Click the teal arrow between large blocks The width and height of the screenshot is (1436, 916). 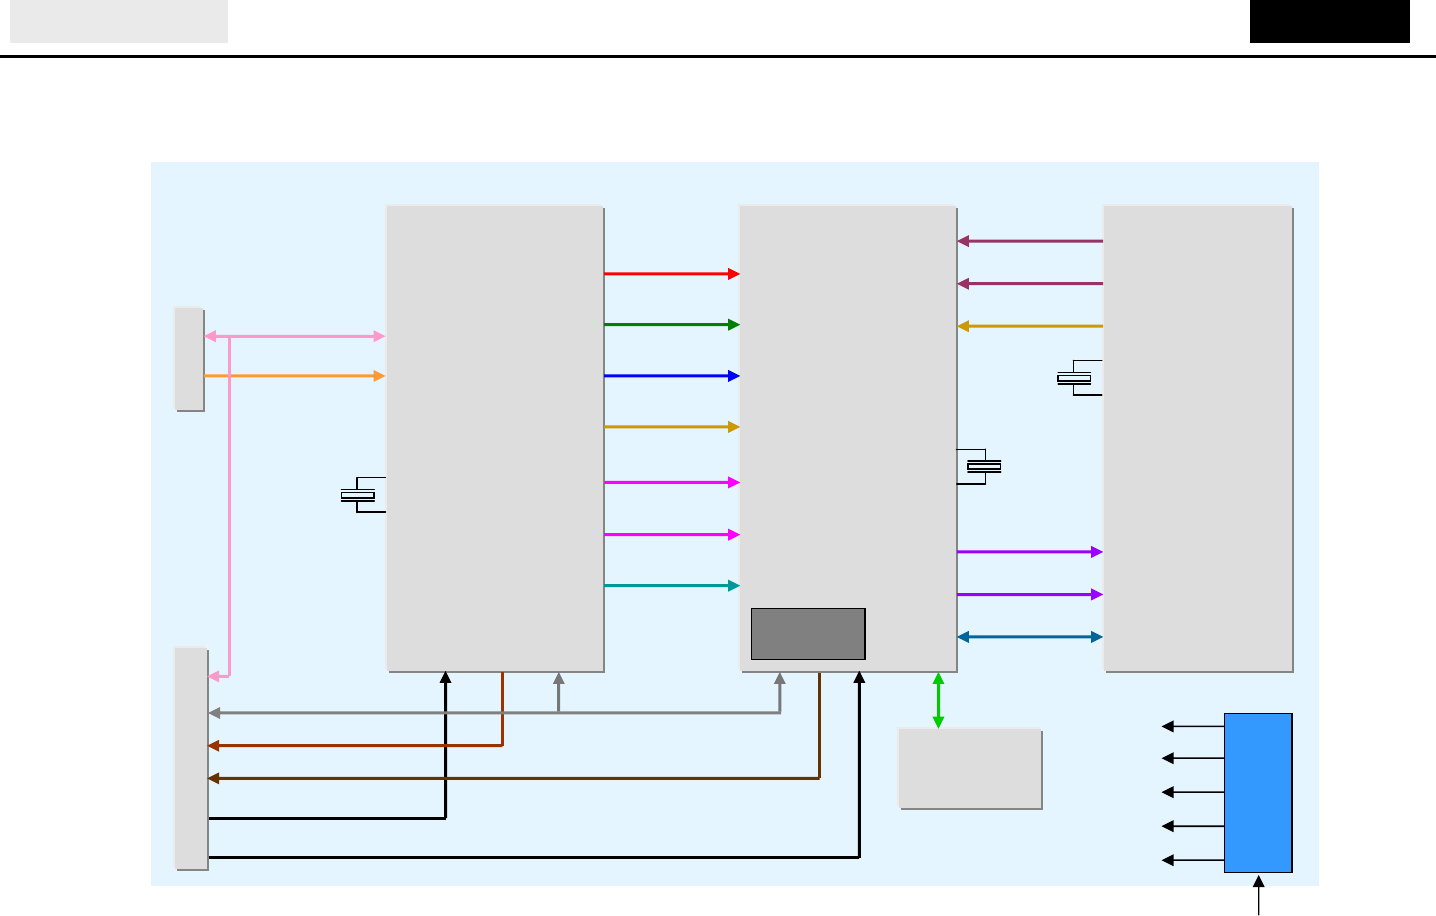pos(671,586)
